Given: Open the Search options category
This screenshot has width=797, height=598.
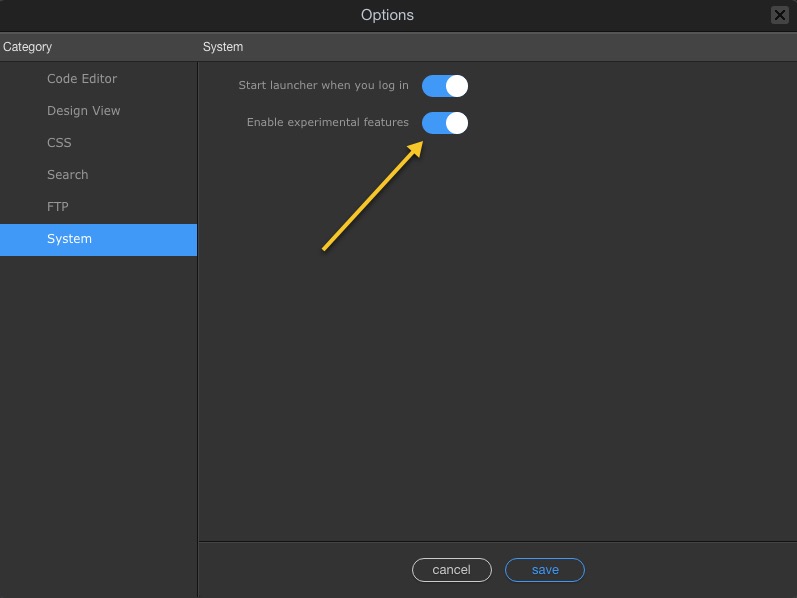Looking at the screenshot, I should (67, 175).
